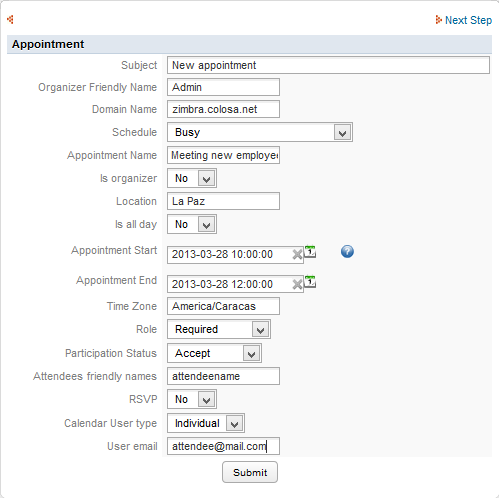Open calendar picker for Appointment Start
The height and width of the screenshot is (498, 499).
(310, 252)
